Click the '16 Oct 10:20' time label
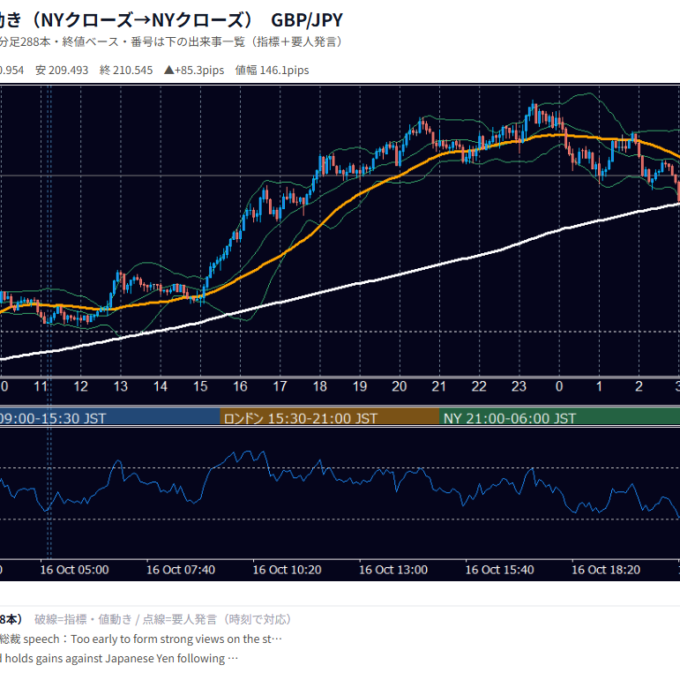The image size is (680, 680). (x=287, y=569)
